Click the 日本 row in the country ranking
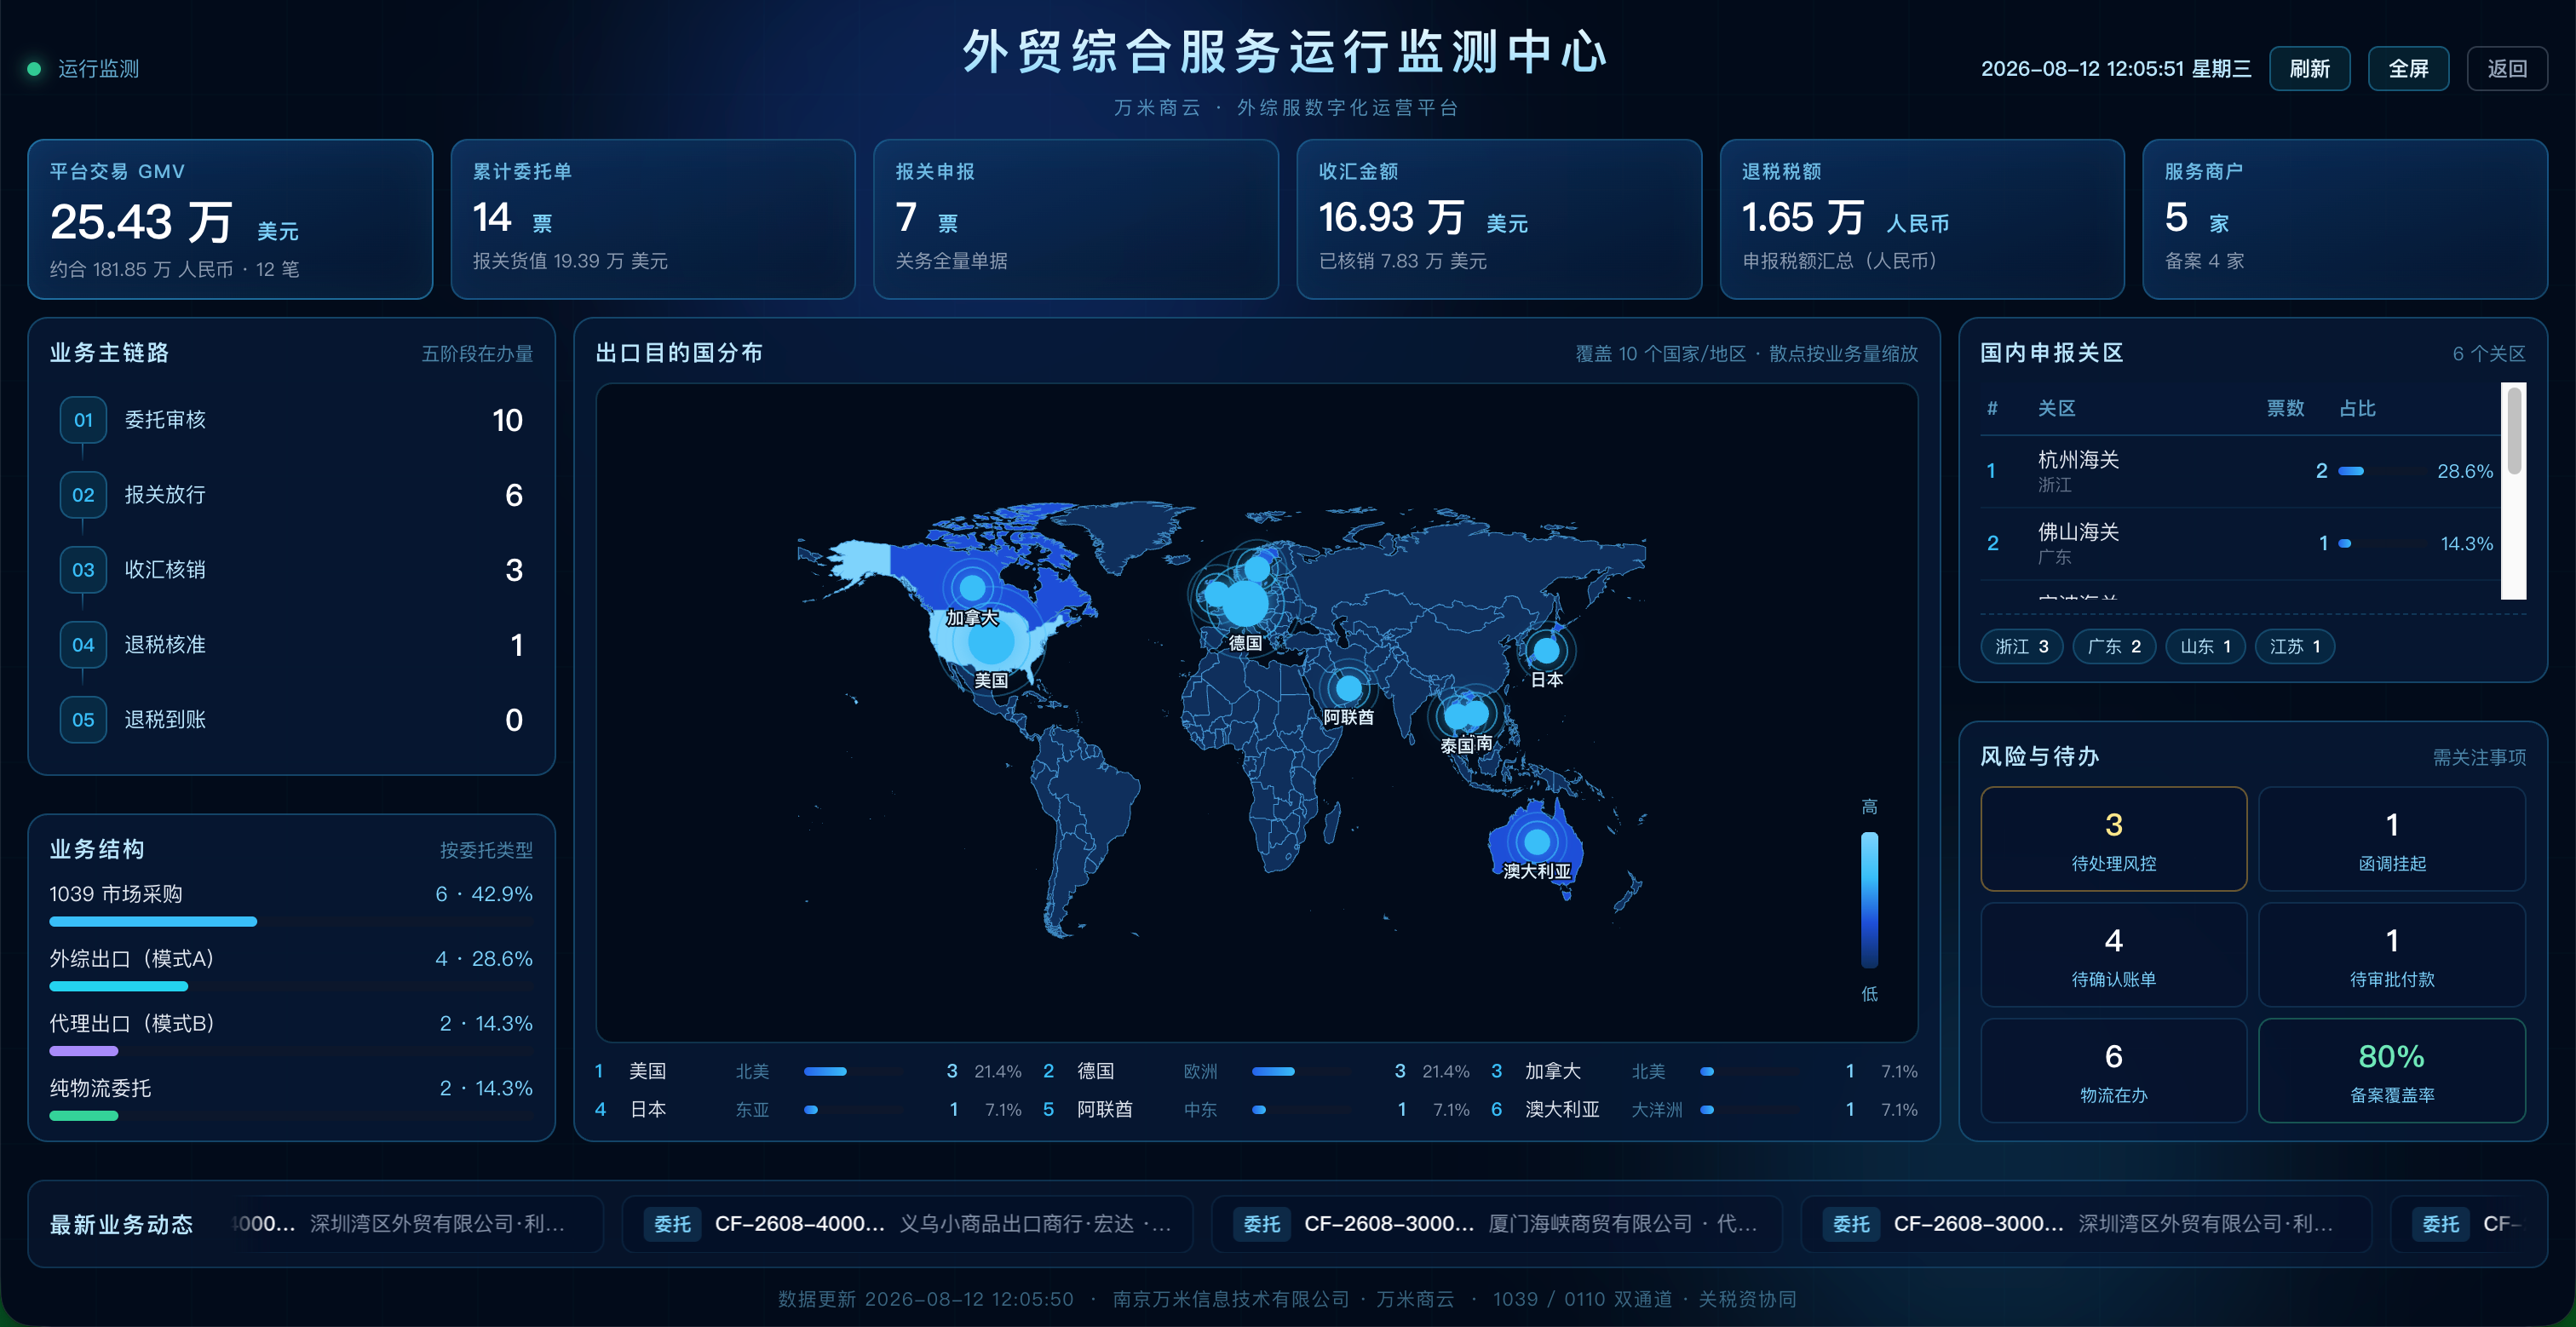Image resolution: width=2576 pixels, height=1327 pixels. pos(807,1109)
